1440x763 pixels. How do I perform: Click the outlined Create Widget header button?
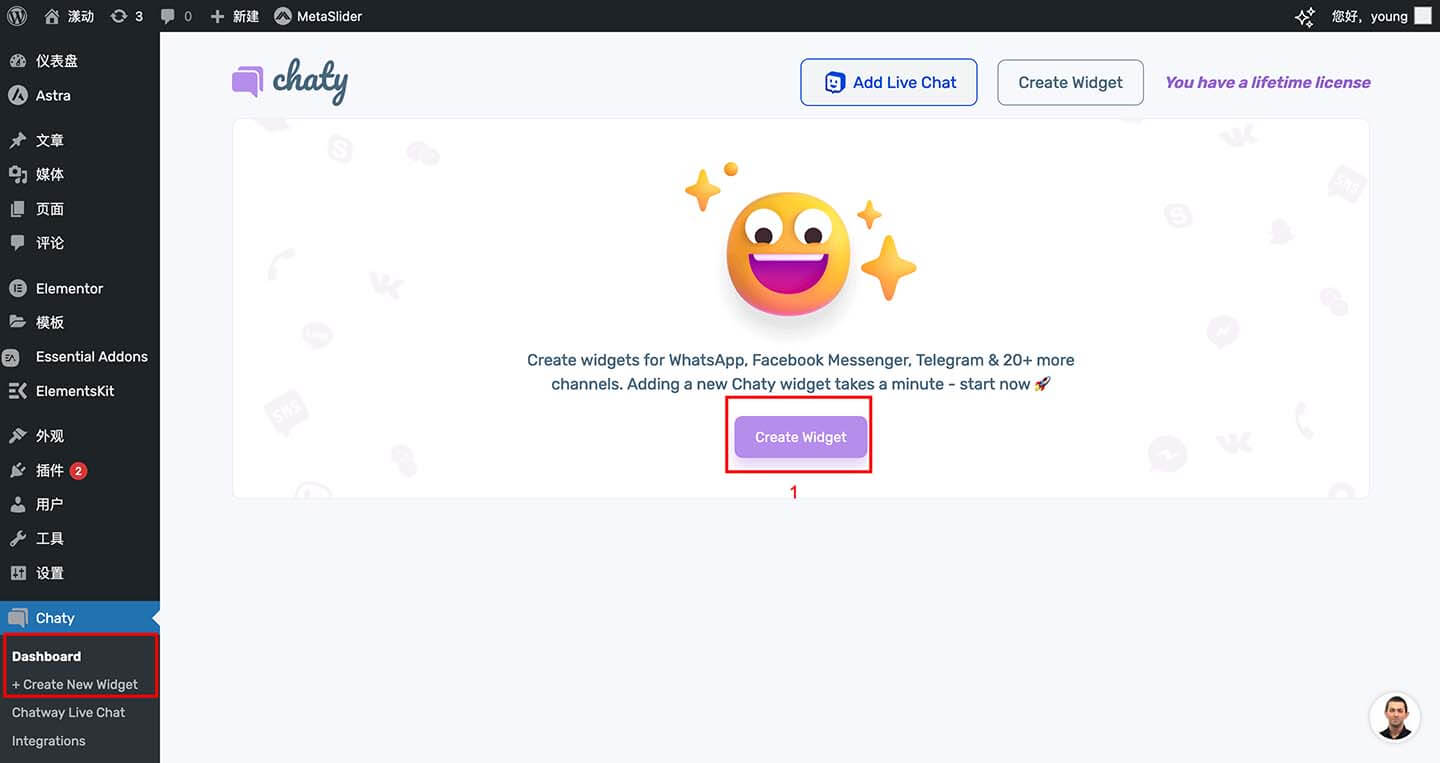click(x=1070, y=82)
